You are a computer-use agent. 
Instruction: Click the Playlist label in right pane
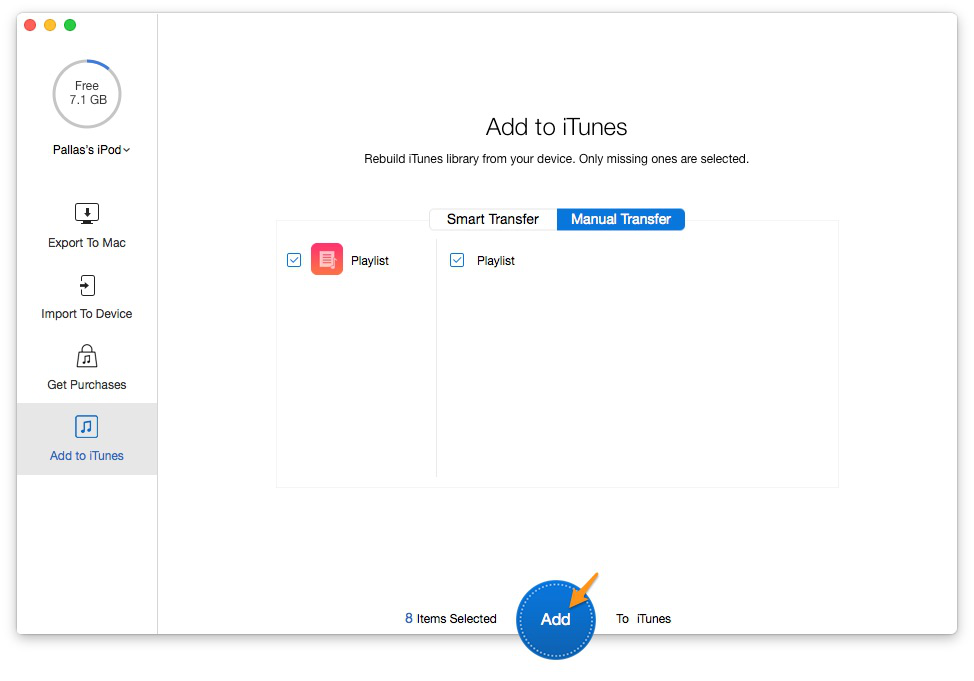(x=496, y=260)
